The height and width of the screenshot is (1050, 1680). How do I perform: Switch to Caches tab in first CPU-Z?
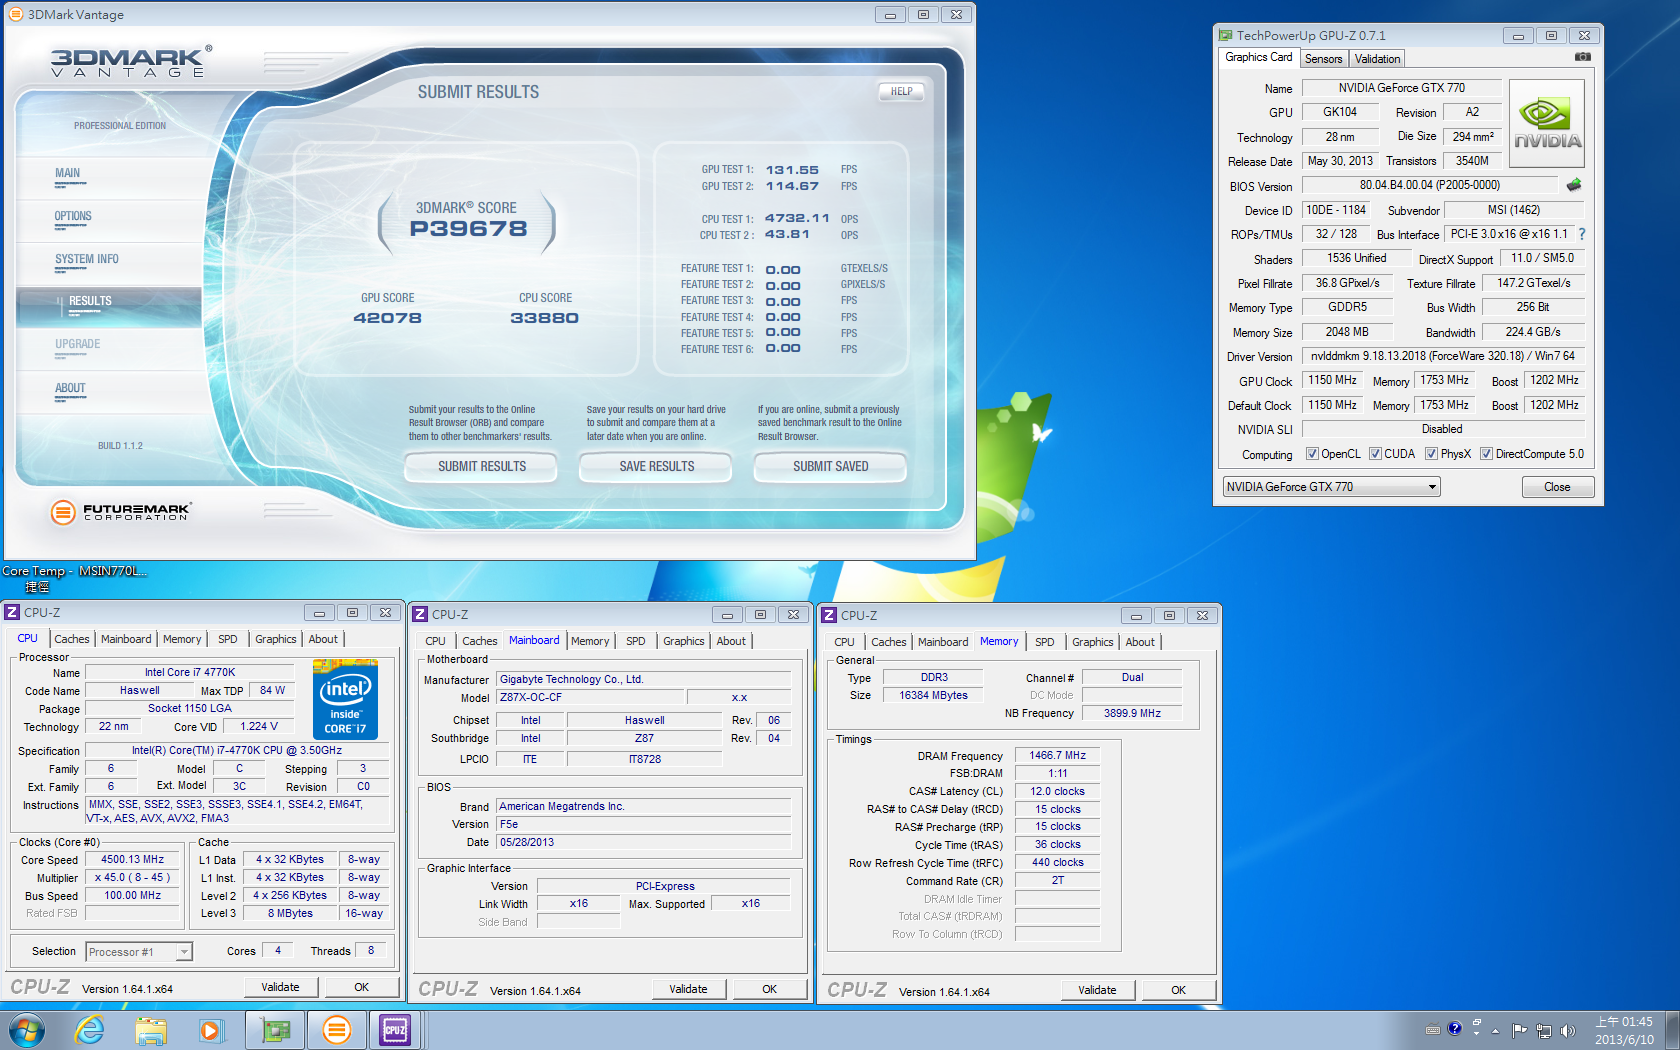point(72,639)
